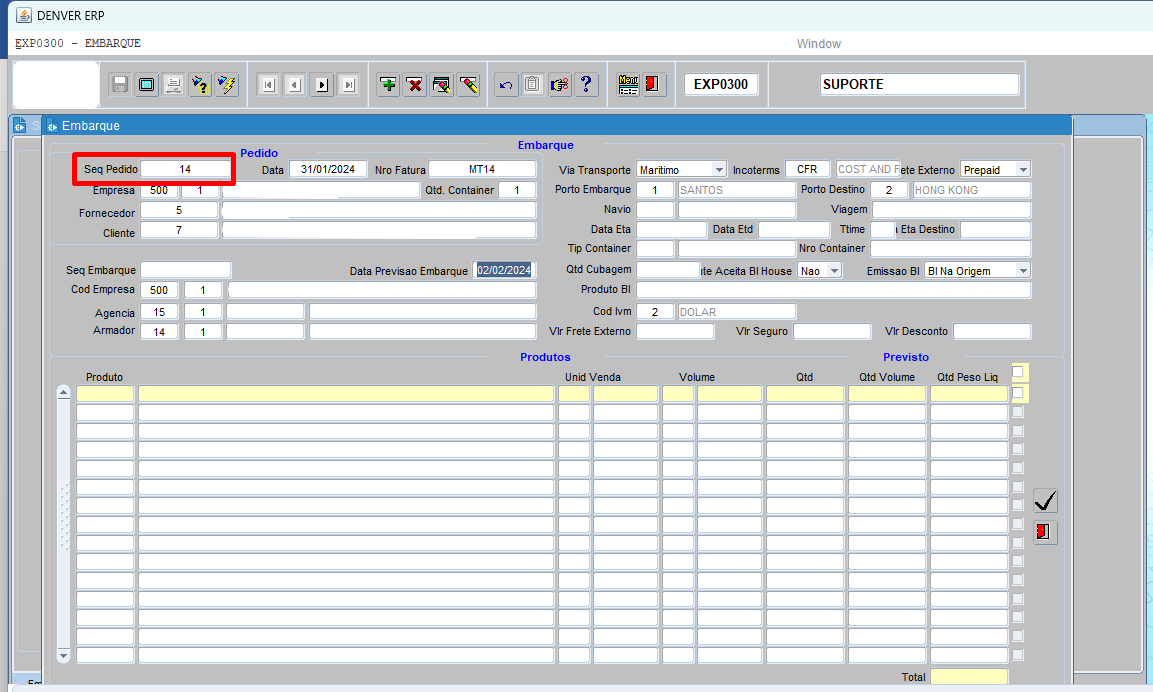Viewport: 1153px width, 692px height.
Task: Tick the checkbox above the product rows
Action: click(1018, 371)
